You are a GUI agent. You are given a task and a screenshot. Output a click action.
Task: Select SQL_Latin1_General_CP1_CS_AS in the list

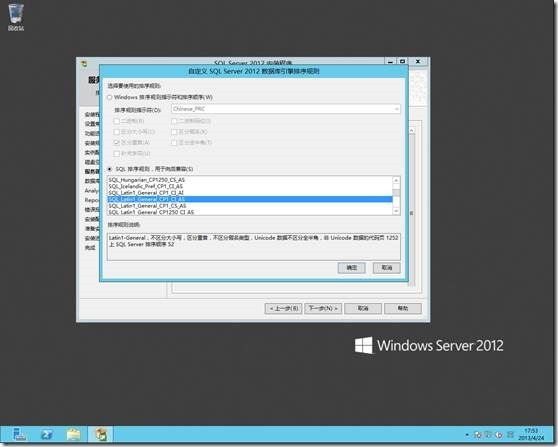(x=250, y=206)
